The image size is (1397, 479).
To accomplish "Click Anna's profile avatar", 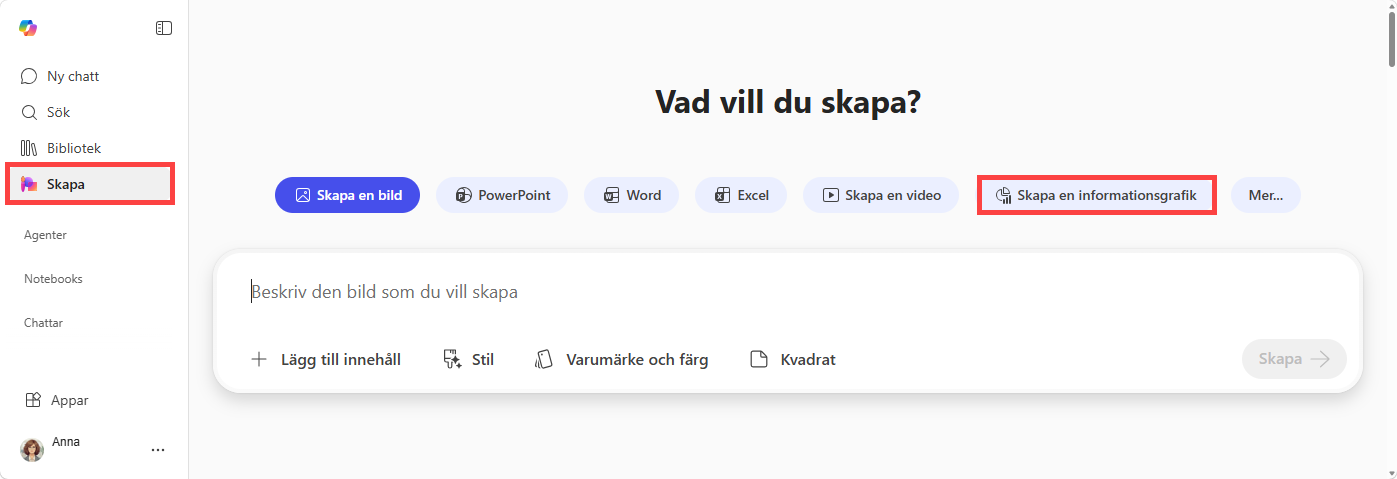I will point(32,450).
